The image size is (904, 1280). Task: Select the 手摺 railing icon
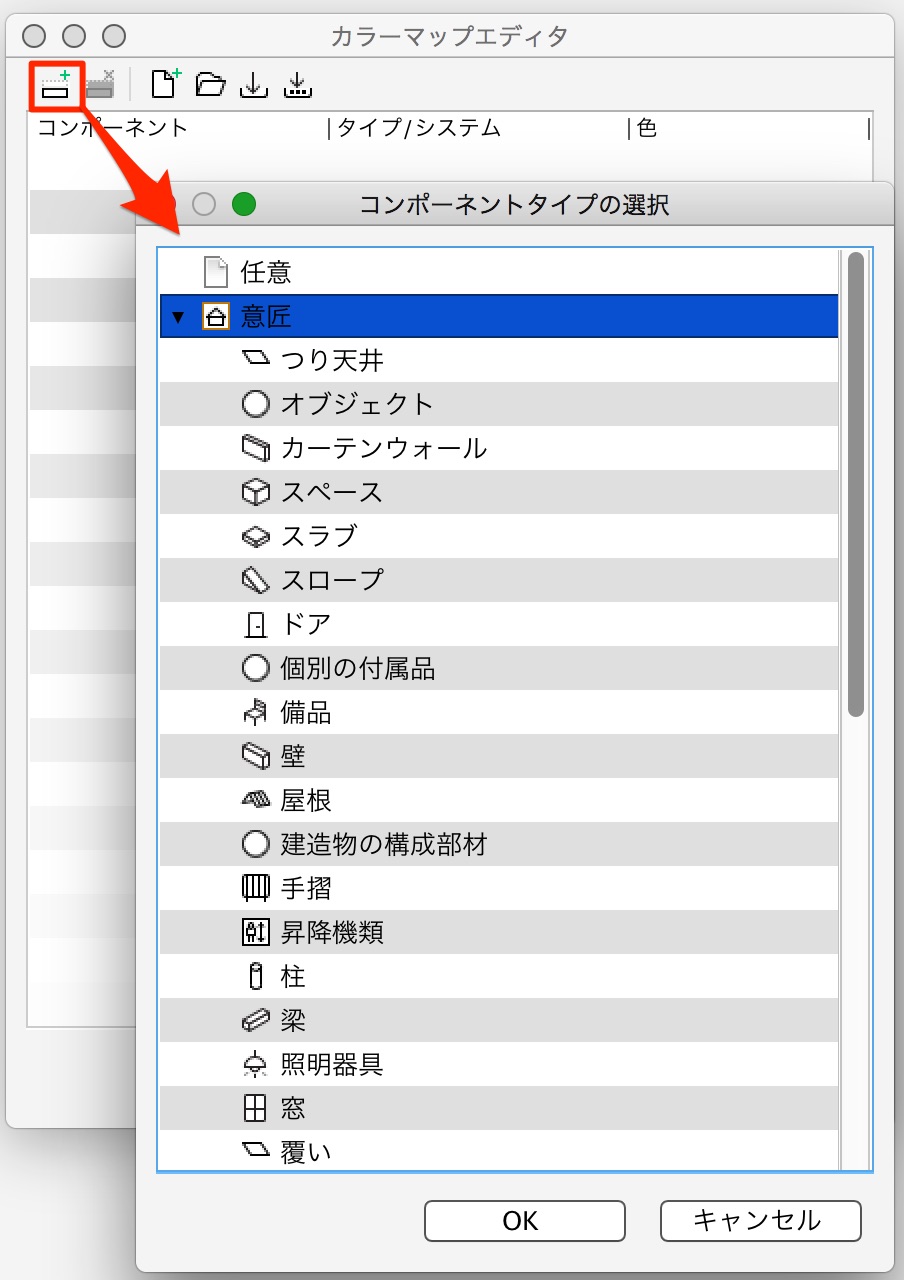256,888
